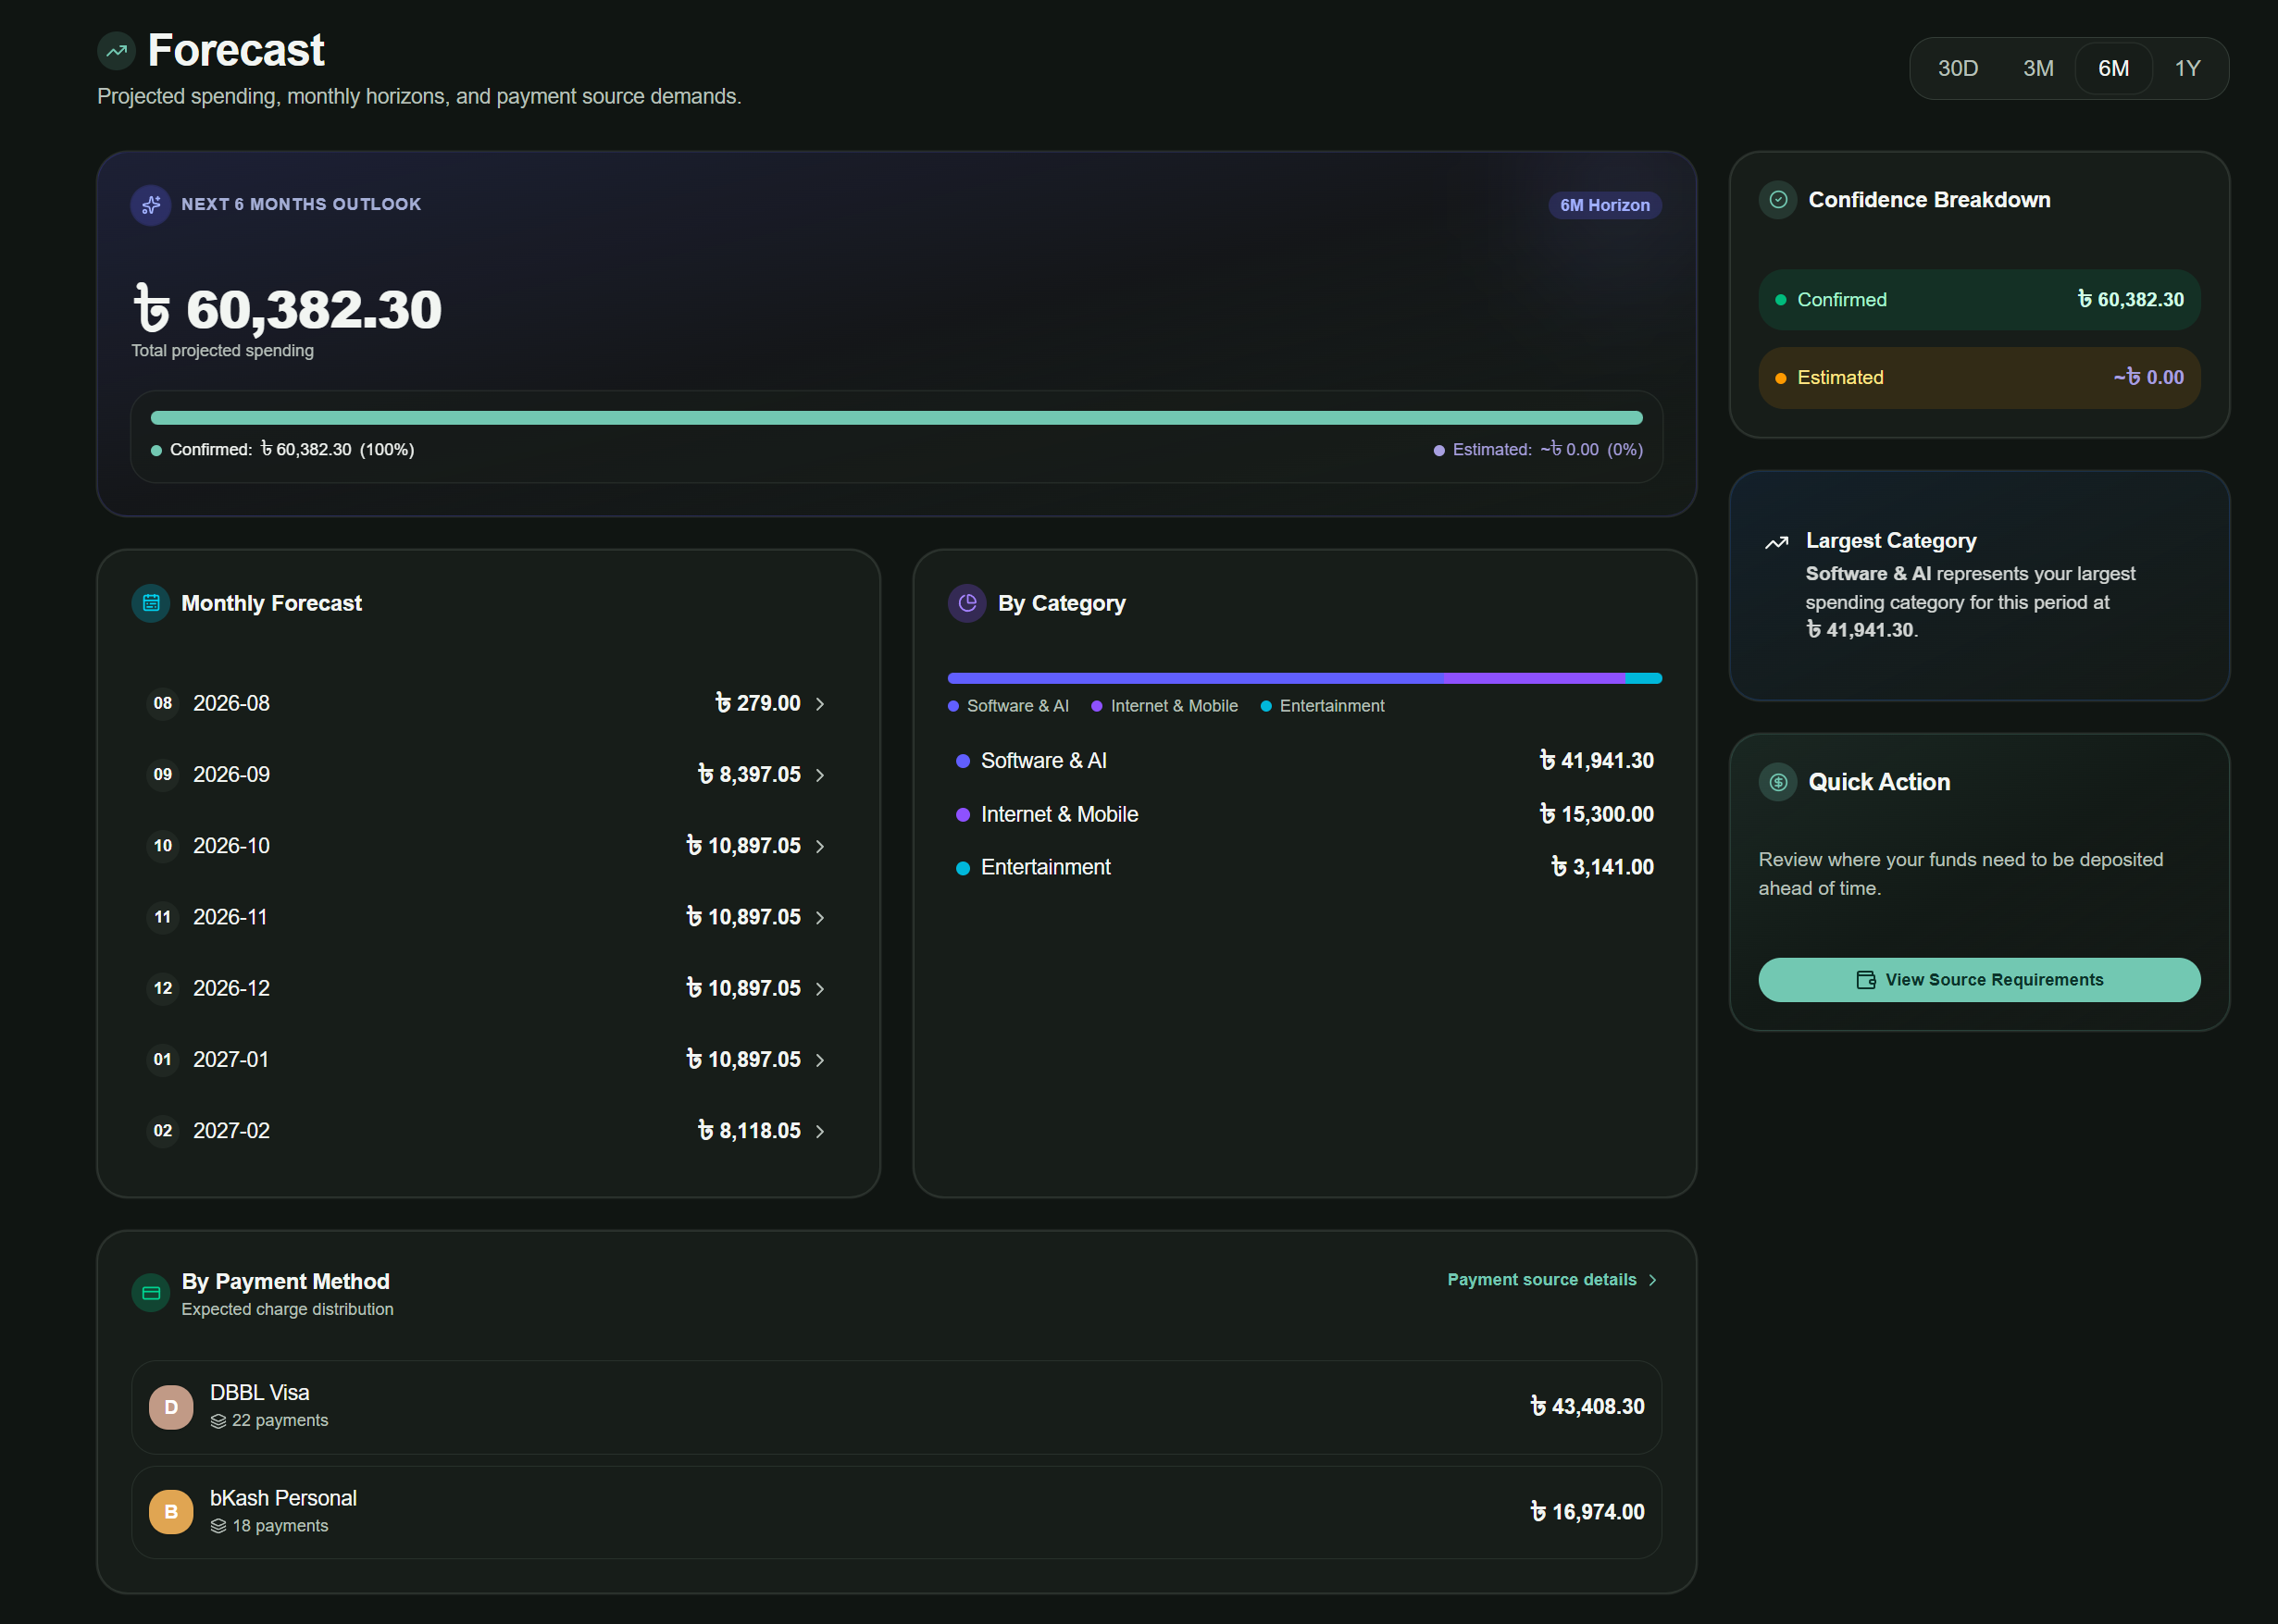The image size is (2278, 1624).
Task: Click Estimated: ~৳ 0.00 (0%) label
Action: click(x=1538, y=450)
